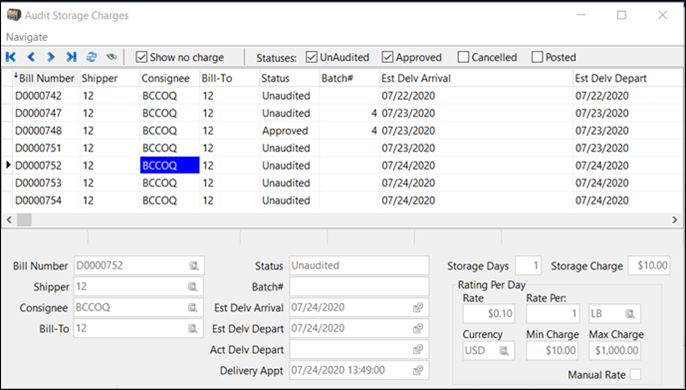Open Est Delv Depart date picker
The height and width of the screenshot is (390, 686).
tap(418, 328)
